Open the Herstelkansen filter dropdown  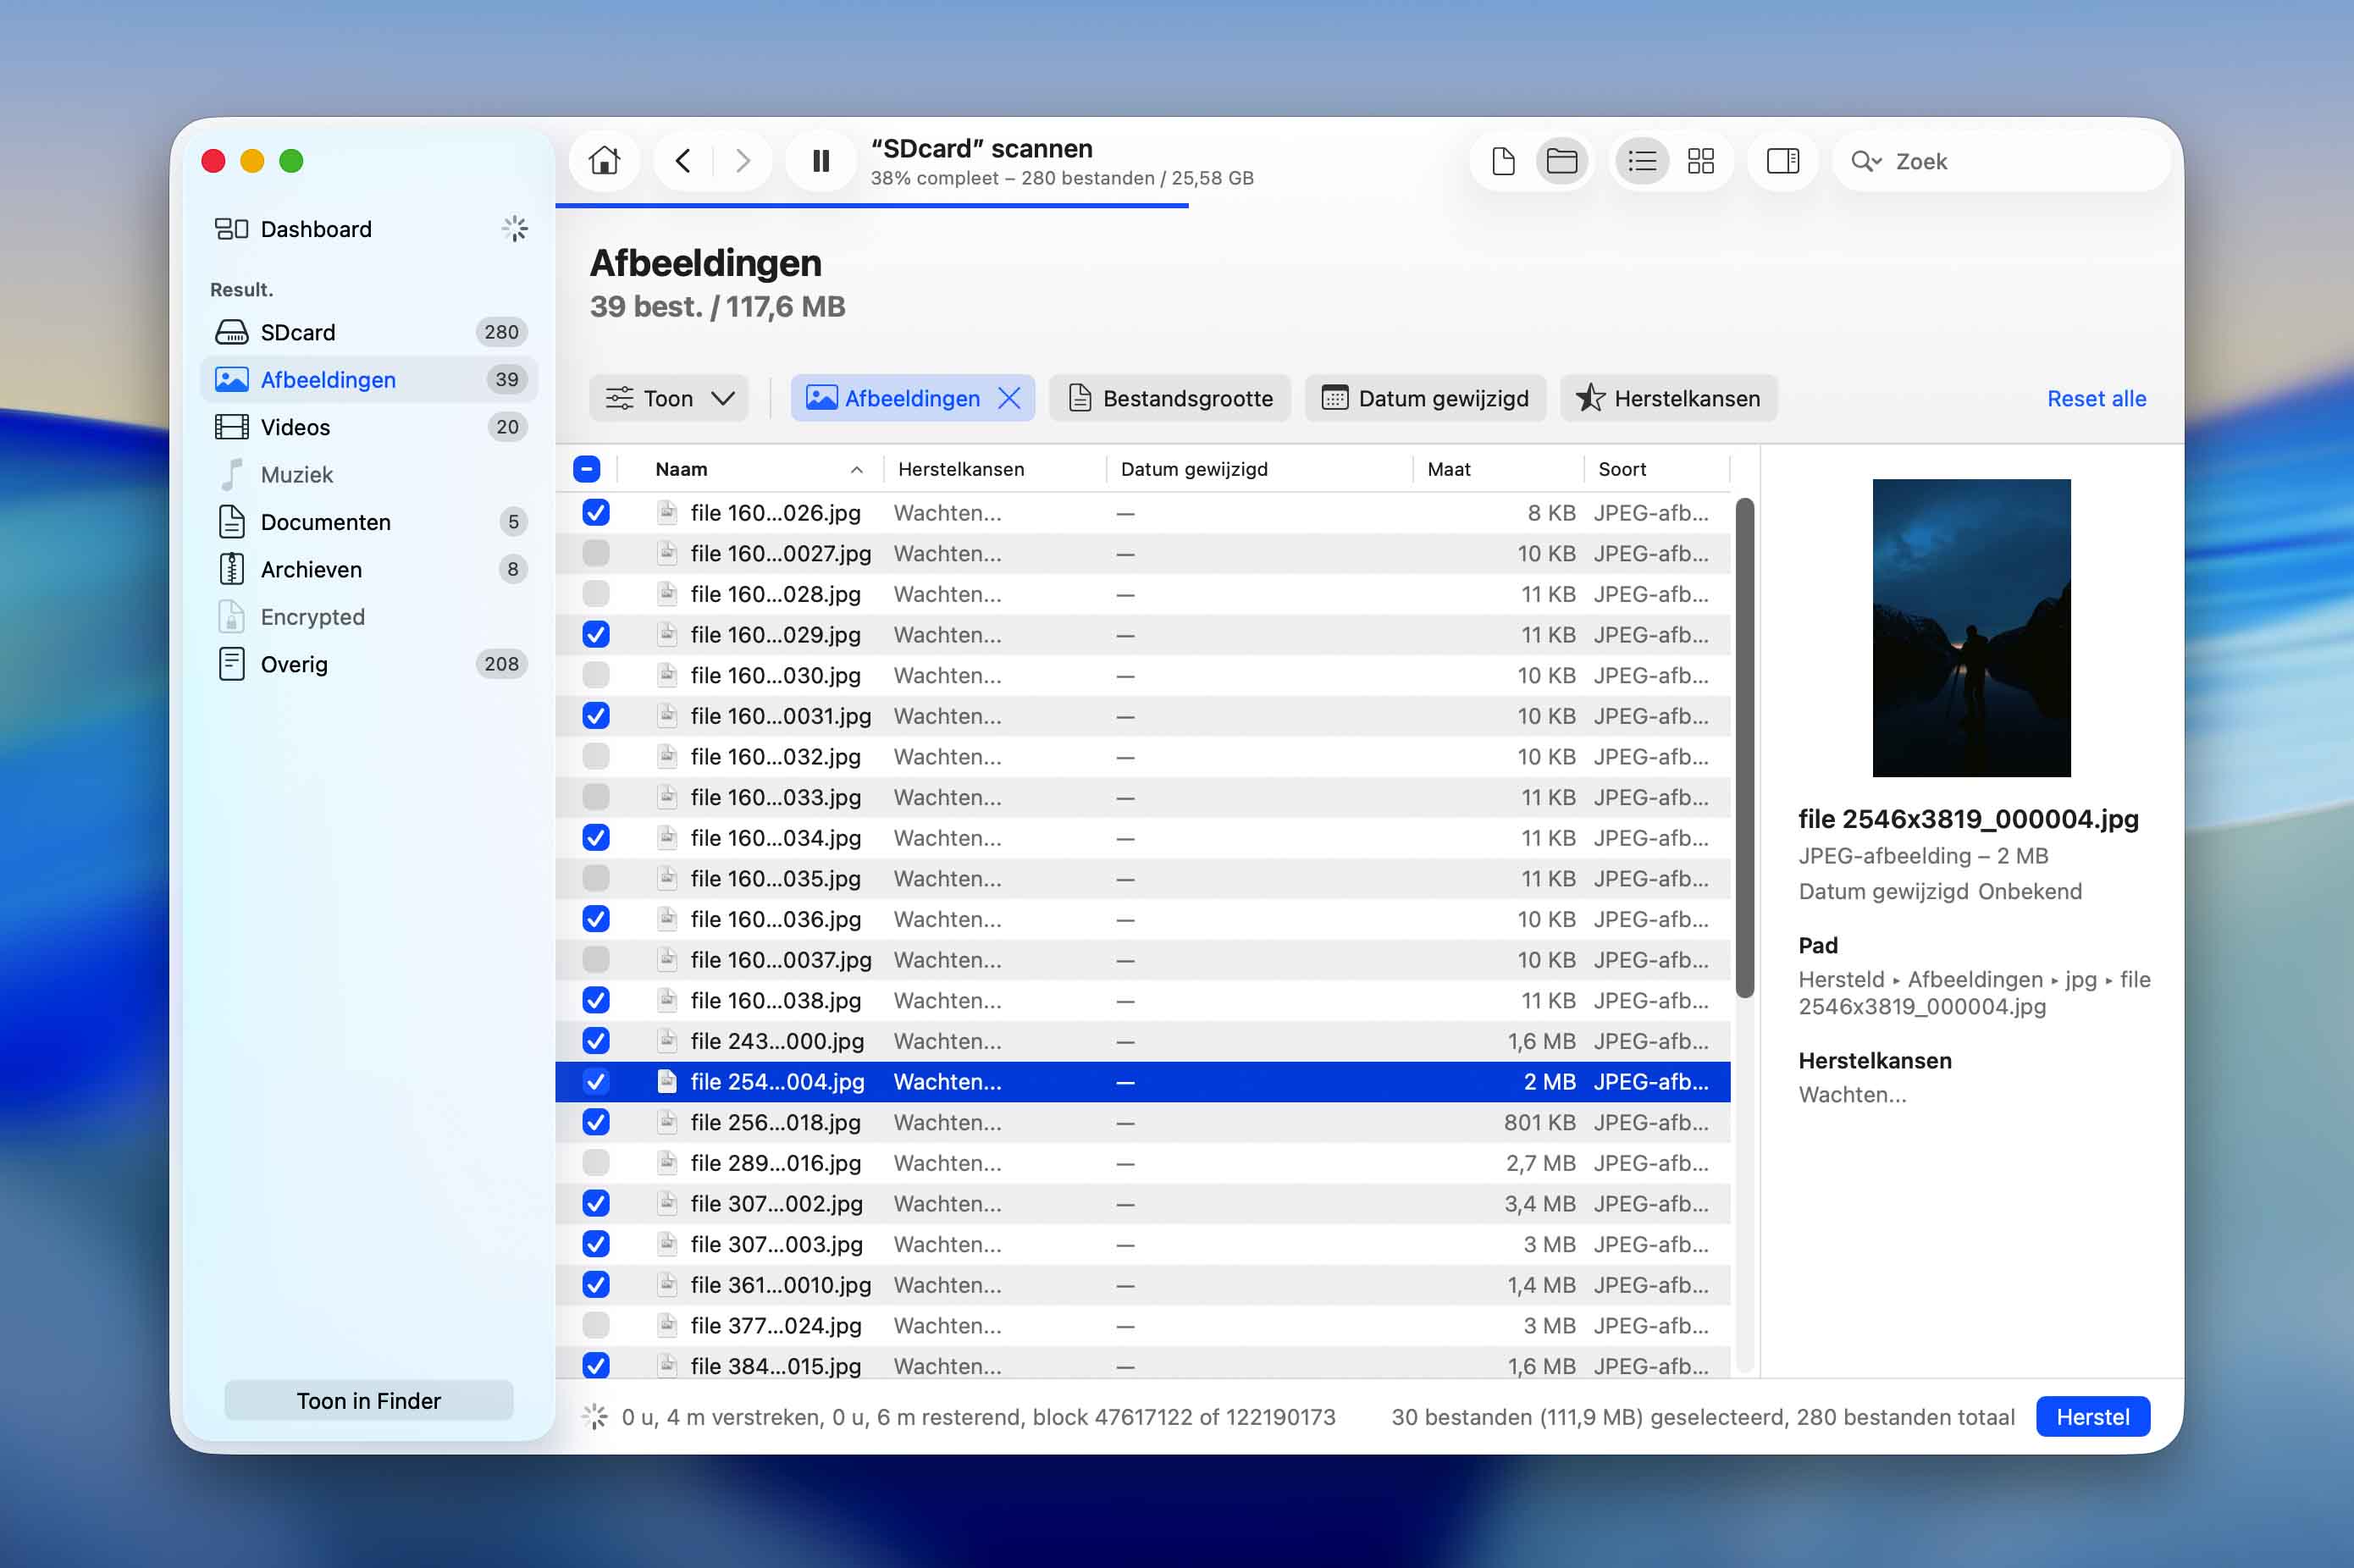pyautogui.click(x=1668, y=398)
